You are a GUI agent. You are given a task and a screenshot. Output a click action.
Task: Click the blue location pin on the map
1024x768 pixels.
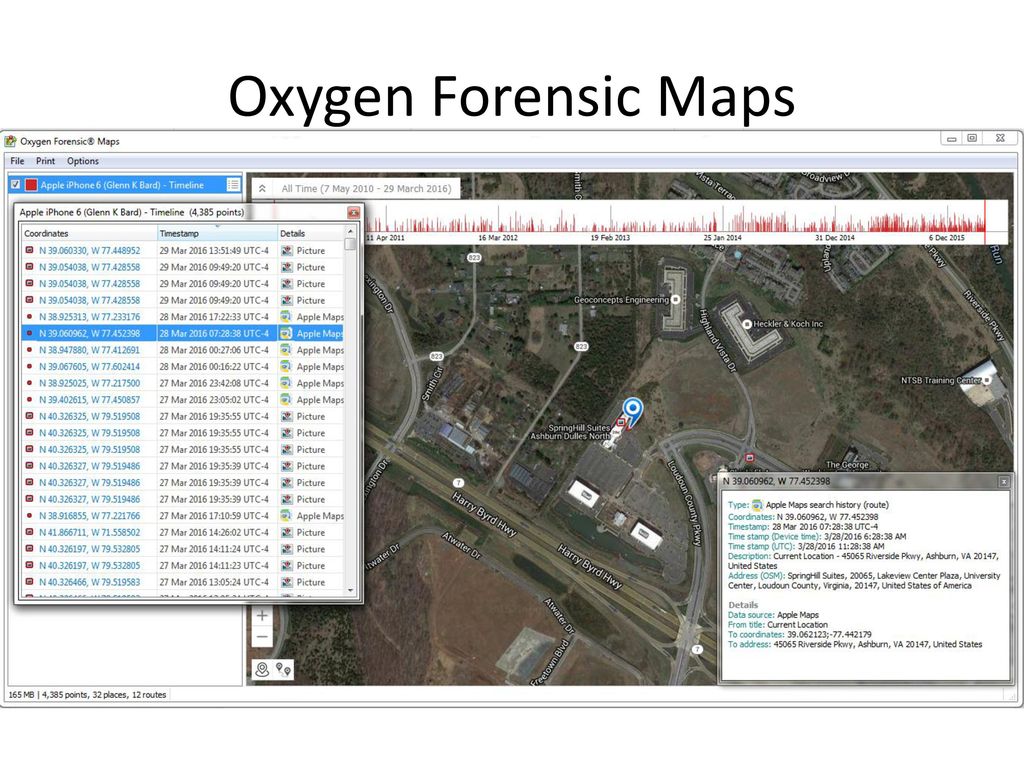(x=632, y=411)
